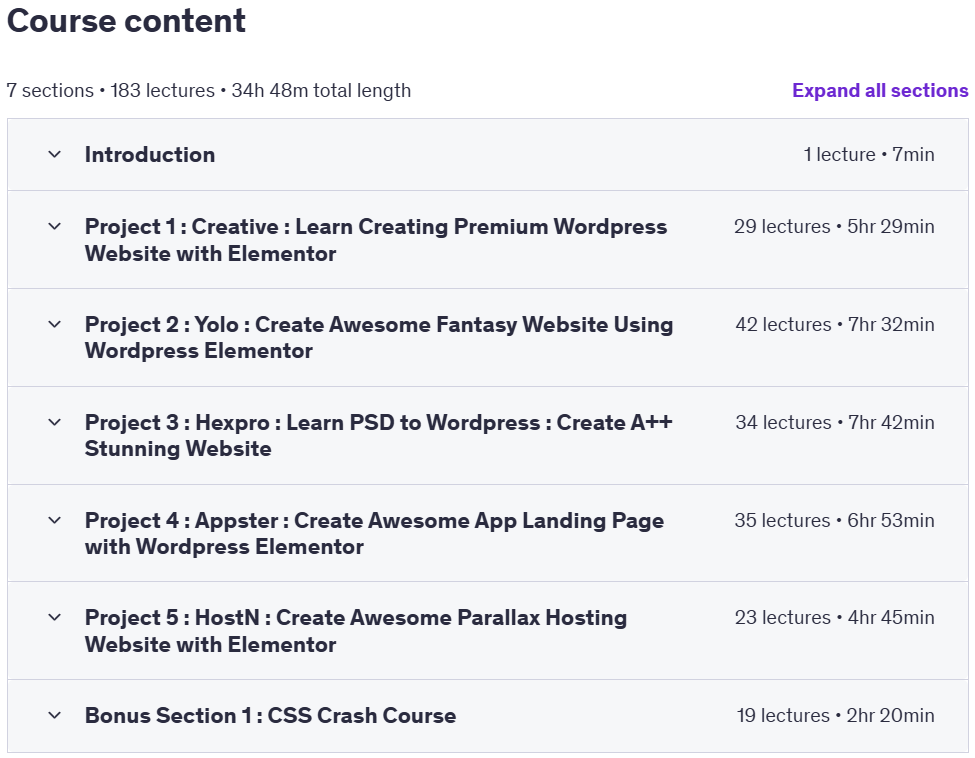Image resolution: width=975 pixels, height=758 pixels.
Task: Expand Project 2 Yolo section chevron
Action: tap(55, 324)
